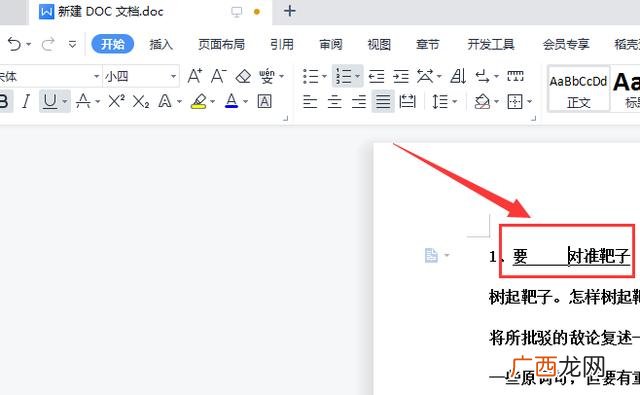Apply distributed alignment
Viewport: 640px width, 395px height.
point(407,101)
